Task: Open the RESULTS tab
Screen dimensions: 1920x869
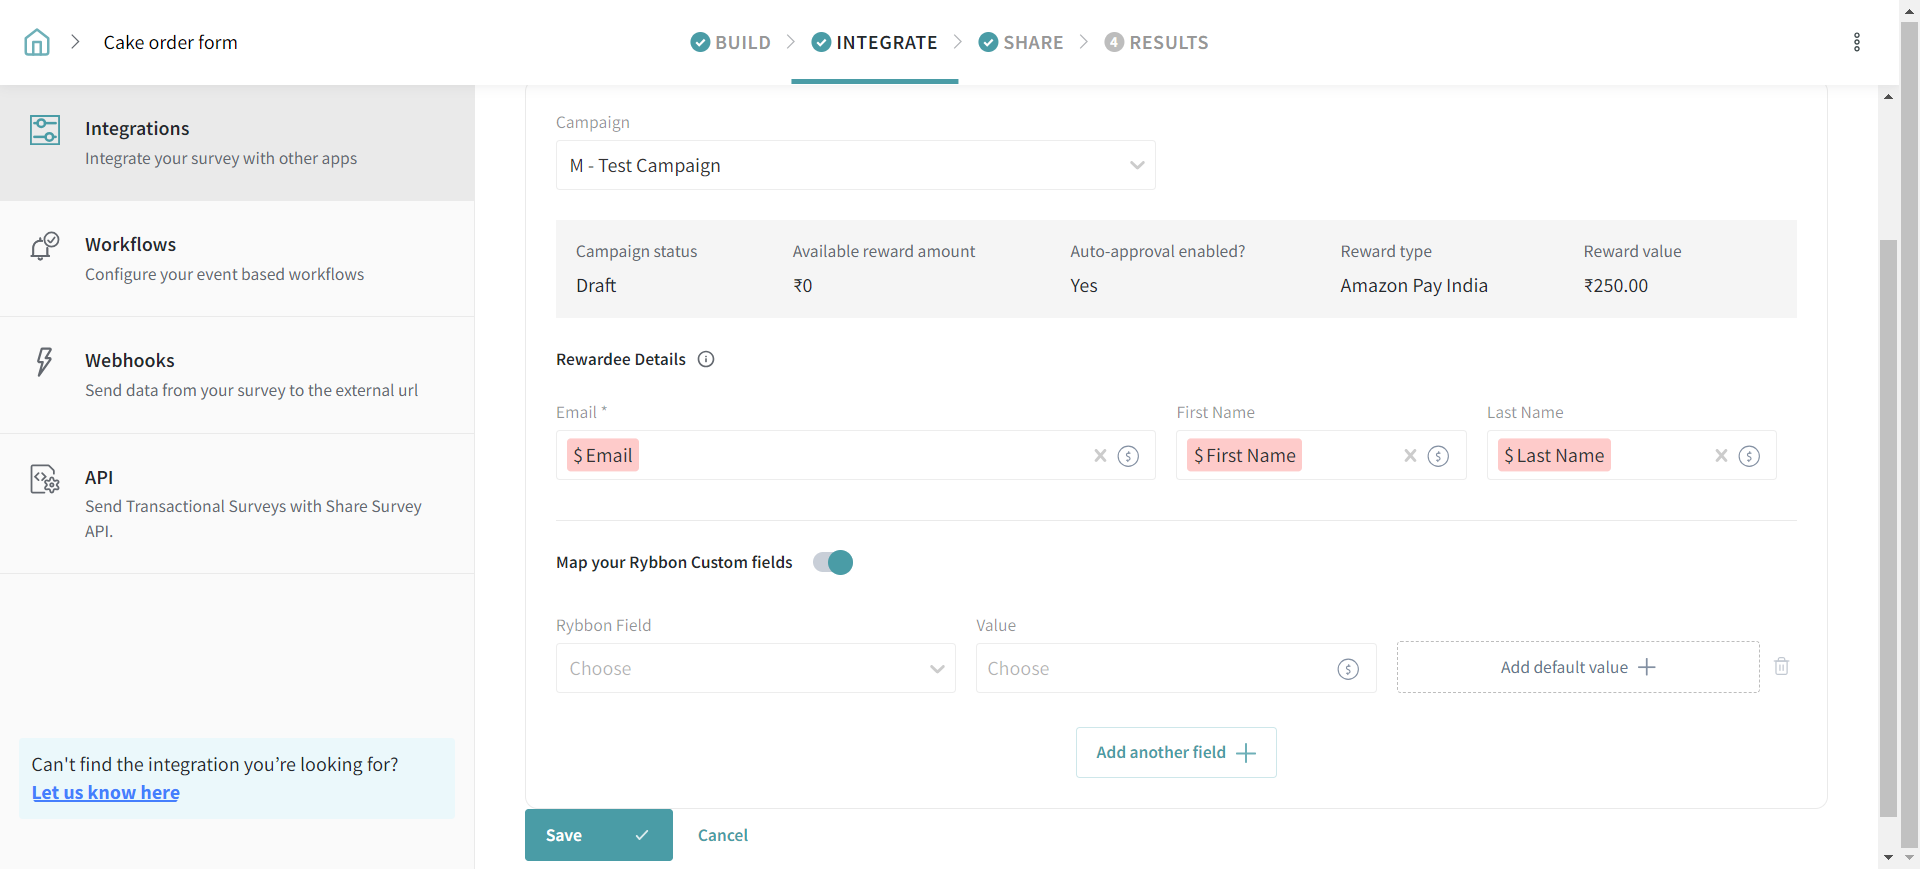Action: coord(1157,42)
